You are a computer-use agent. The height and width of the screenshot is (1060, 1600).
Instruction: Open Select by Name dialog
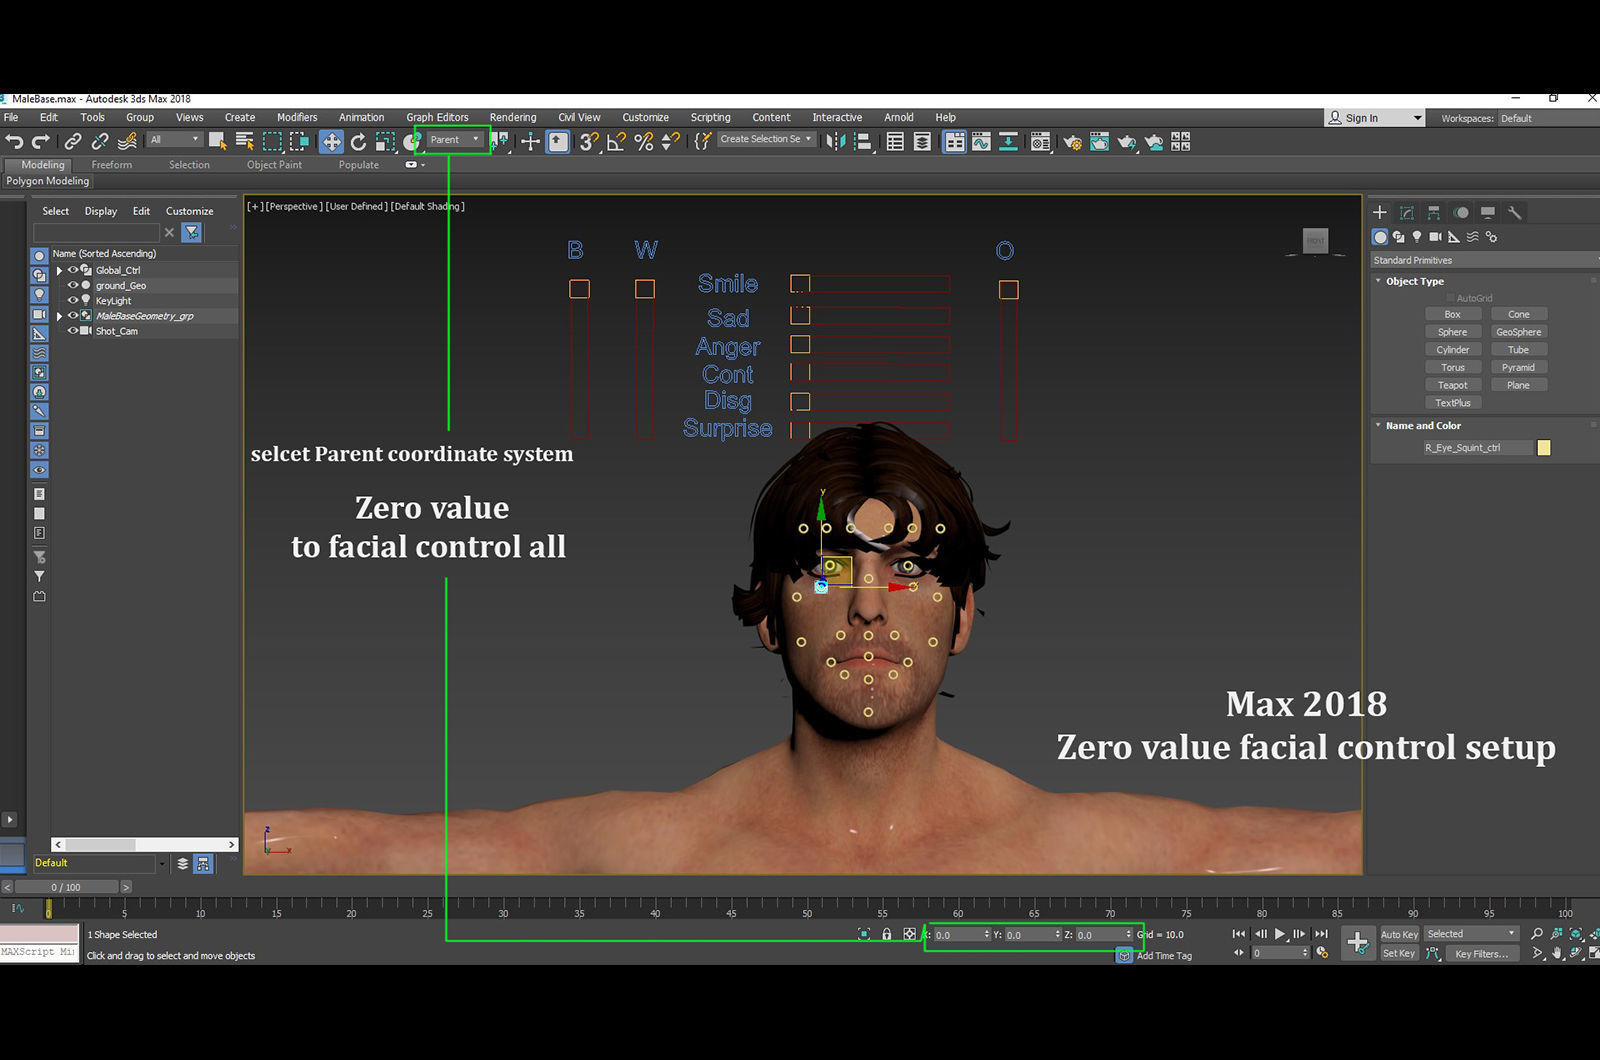(x=244, y=142)
